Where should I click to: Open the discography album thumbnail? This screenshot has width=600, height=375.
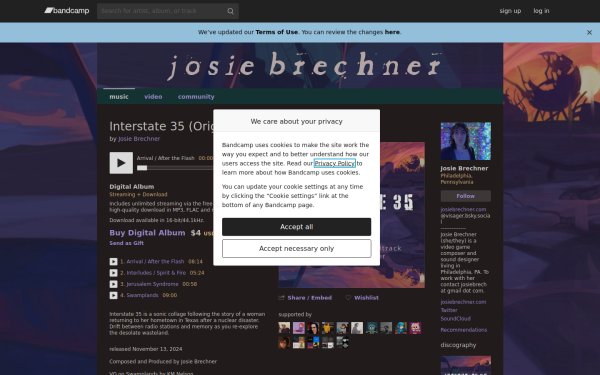pyautogui.click(x=466, y=365)
